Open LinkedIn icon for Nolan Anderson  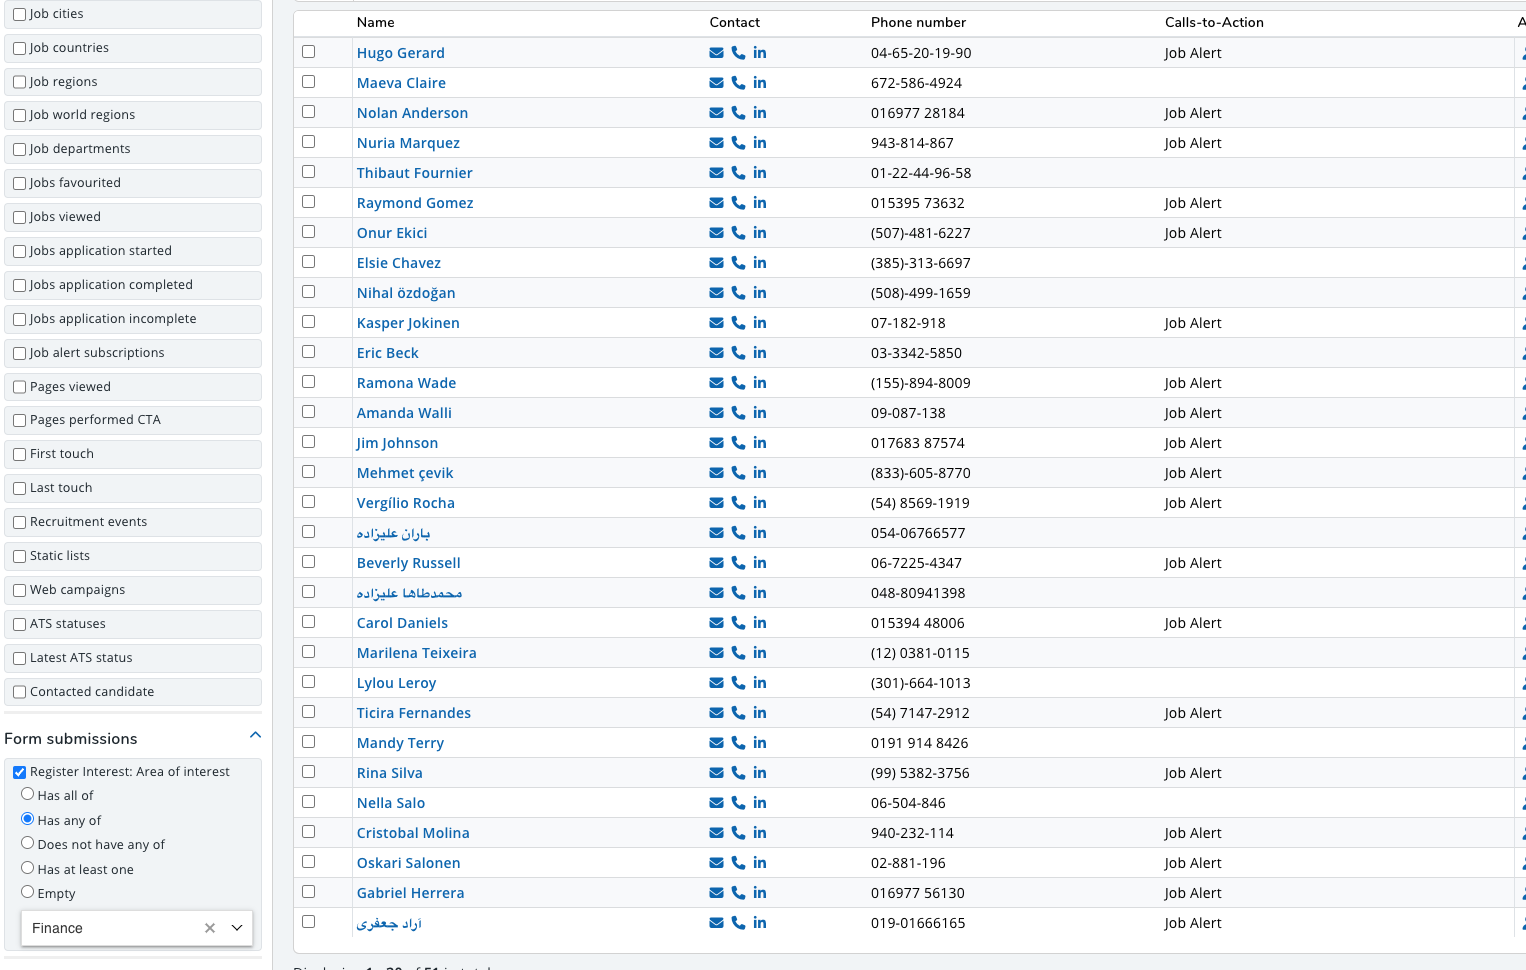click(x=760, y=113)
